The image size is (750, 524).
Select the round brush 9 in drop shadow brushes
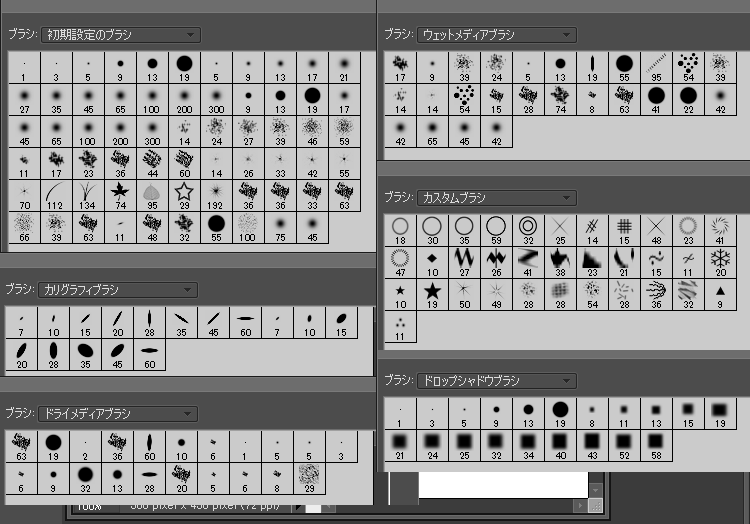496,414
